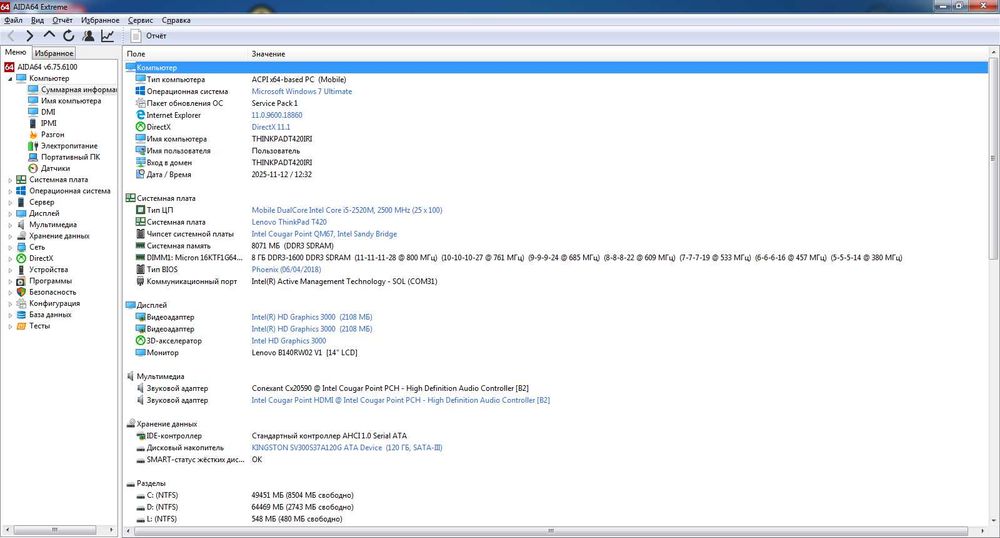Expand the Хранение данных tree node
1000x538 pixels.
[x=10, y=236]
